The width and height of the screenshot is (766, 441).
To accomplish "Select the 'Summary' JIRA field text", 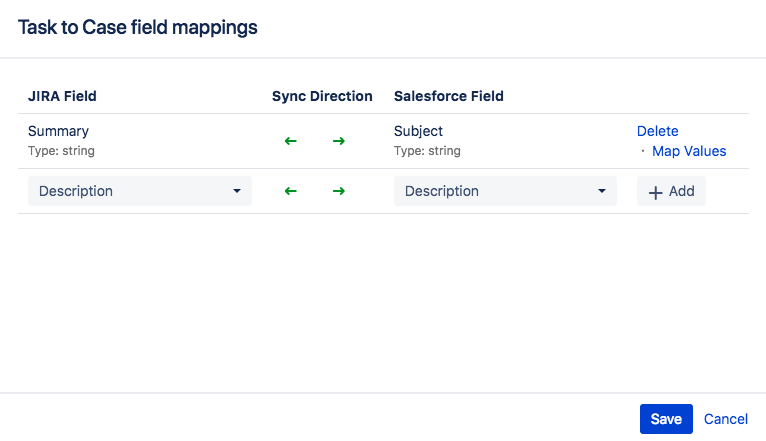I will tap(58, 131).
